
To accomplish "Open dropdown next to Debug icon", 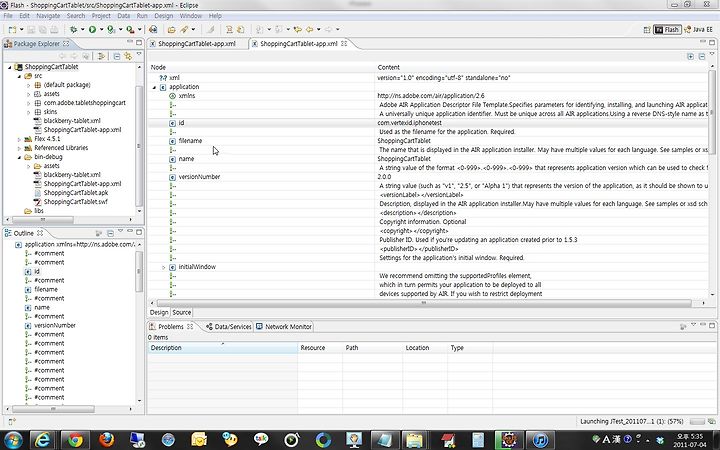I will tap(82, 30).
